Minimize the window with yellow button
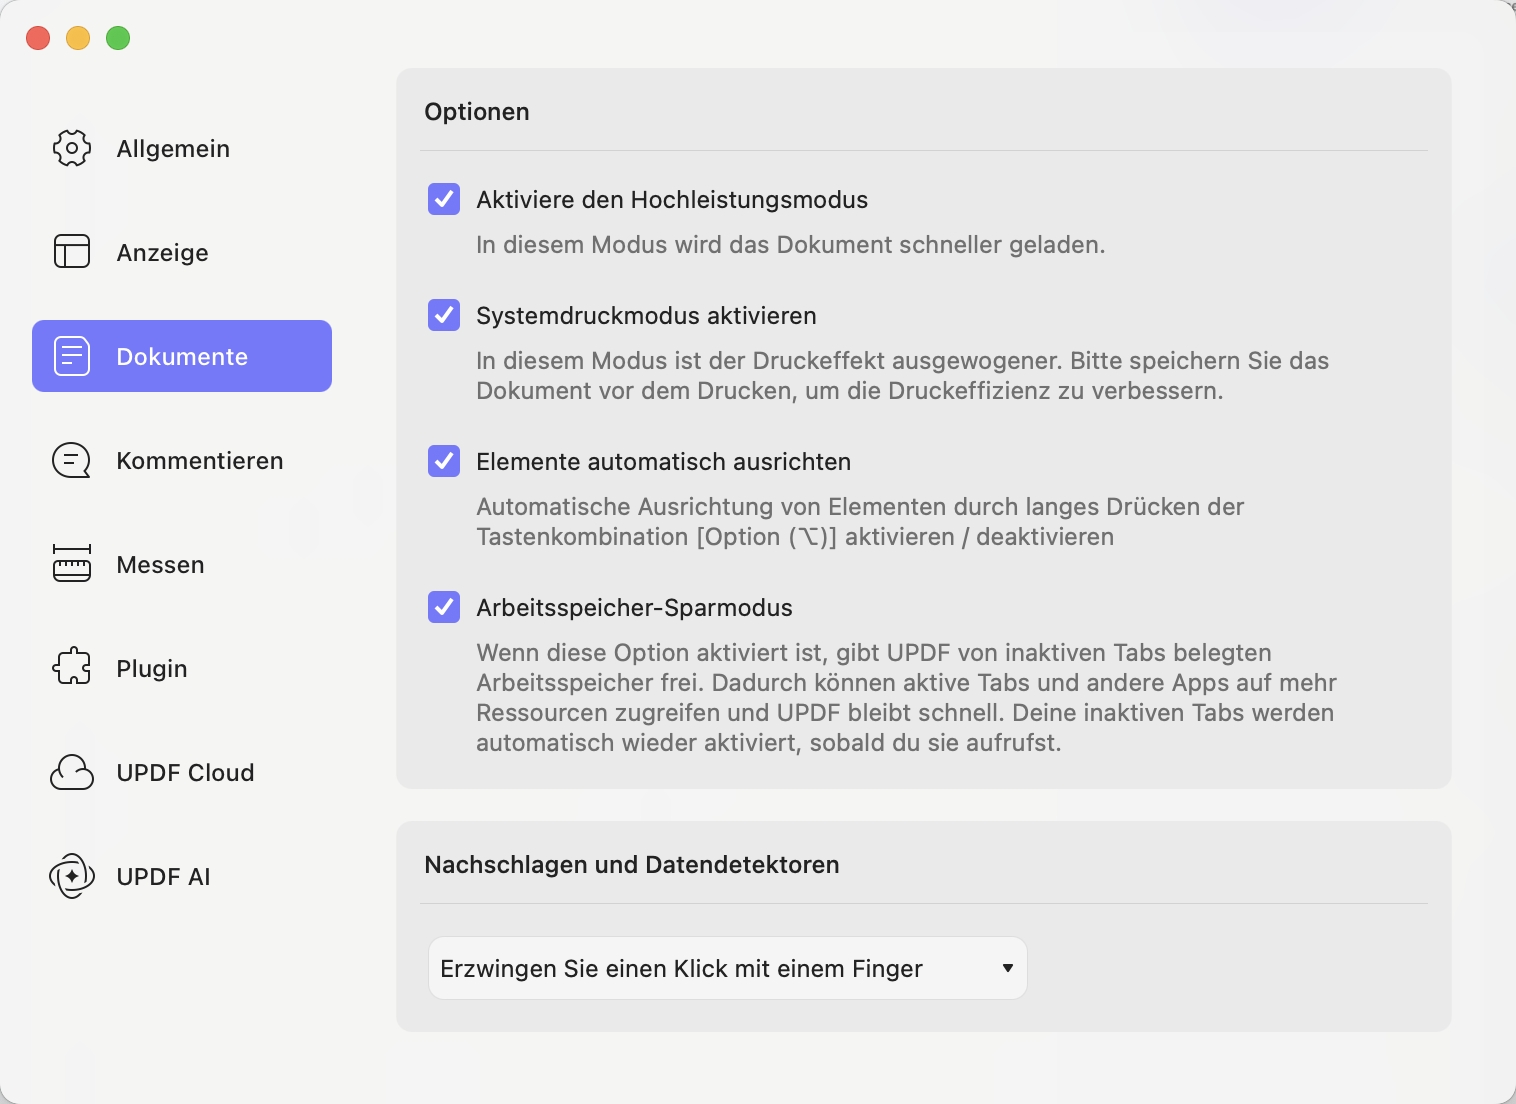 [78, 38]
